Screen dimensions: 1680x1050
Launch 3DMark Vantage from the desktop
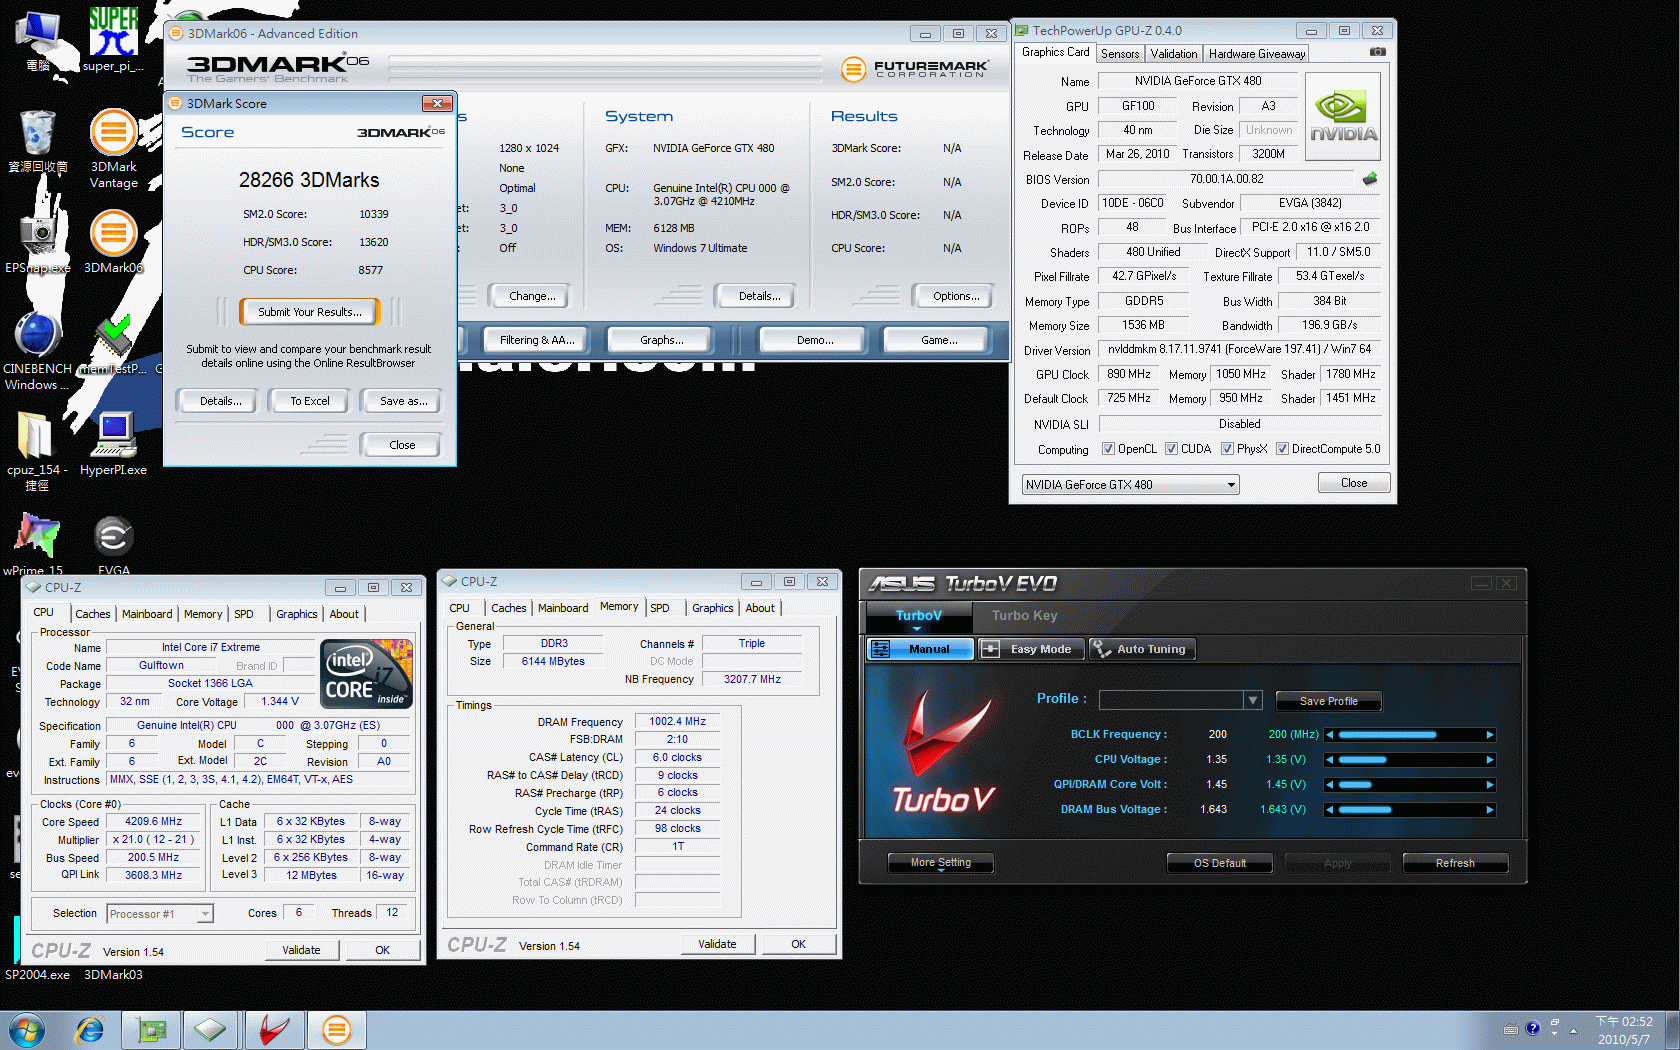coord(114,148)
